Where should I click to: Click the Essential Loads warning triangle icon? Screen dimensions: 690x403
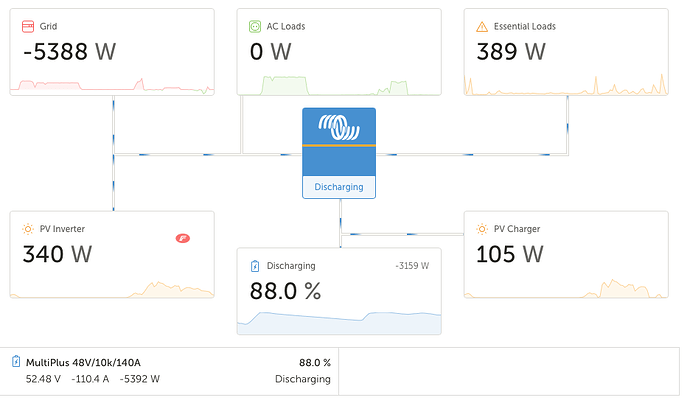pos(482,27)
